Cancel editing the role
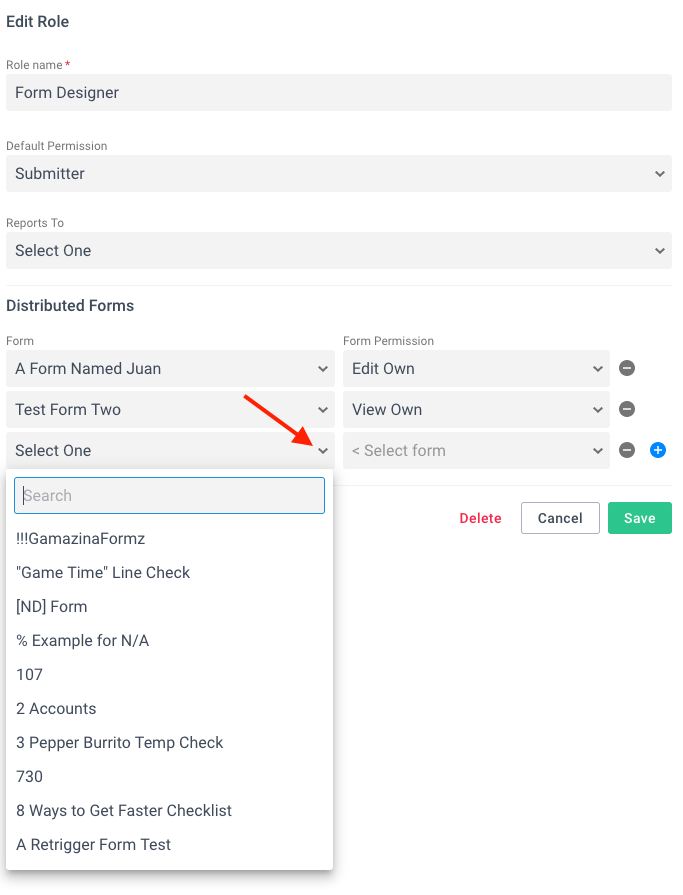The height and width of the screenshot is (895, 683). pyautogui.click(x=560, y=518)
